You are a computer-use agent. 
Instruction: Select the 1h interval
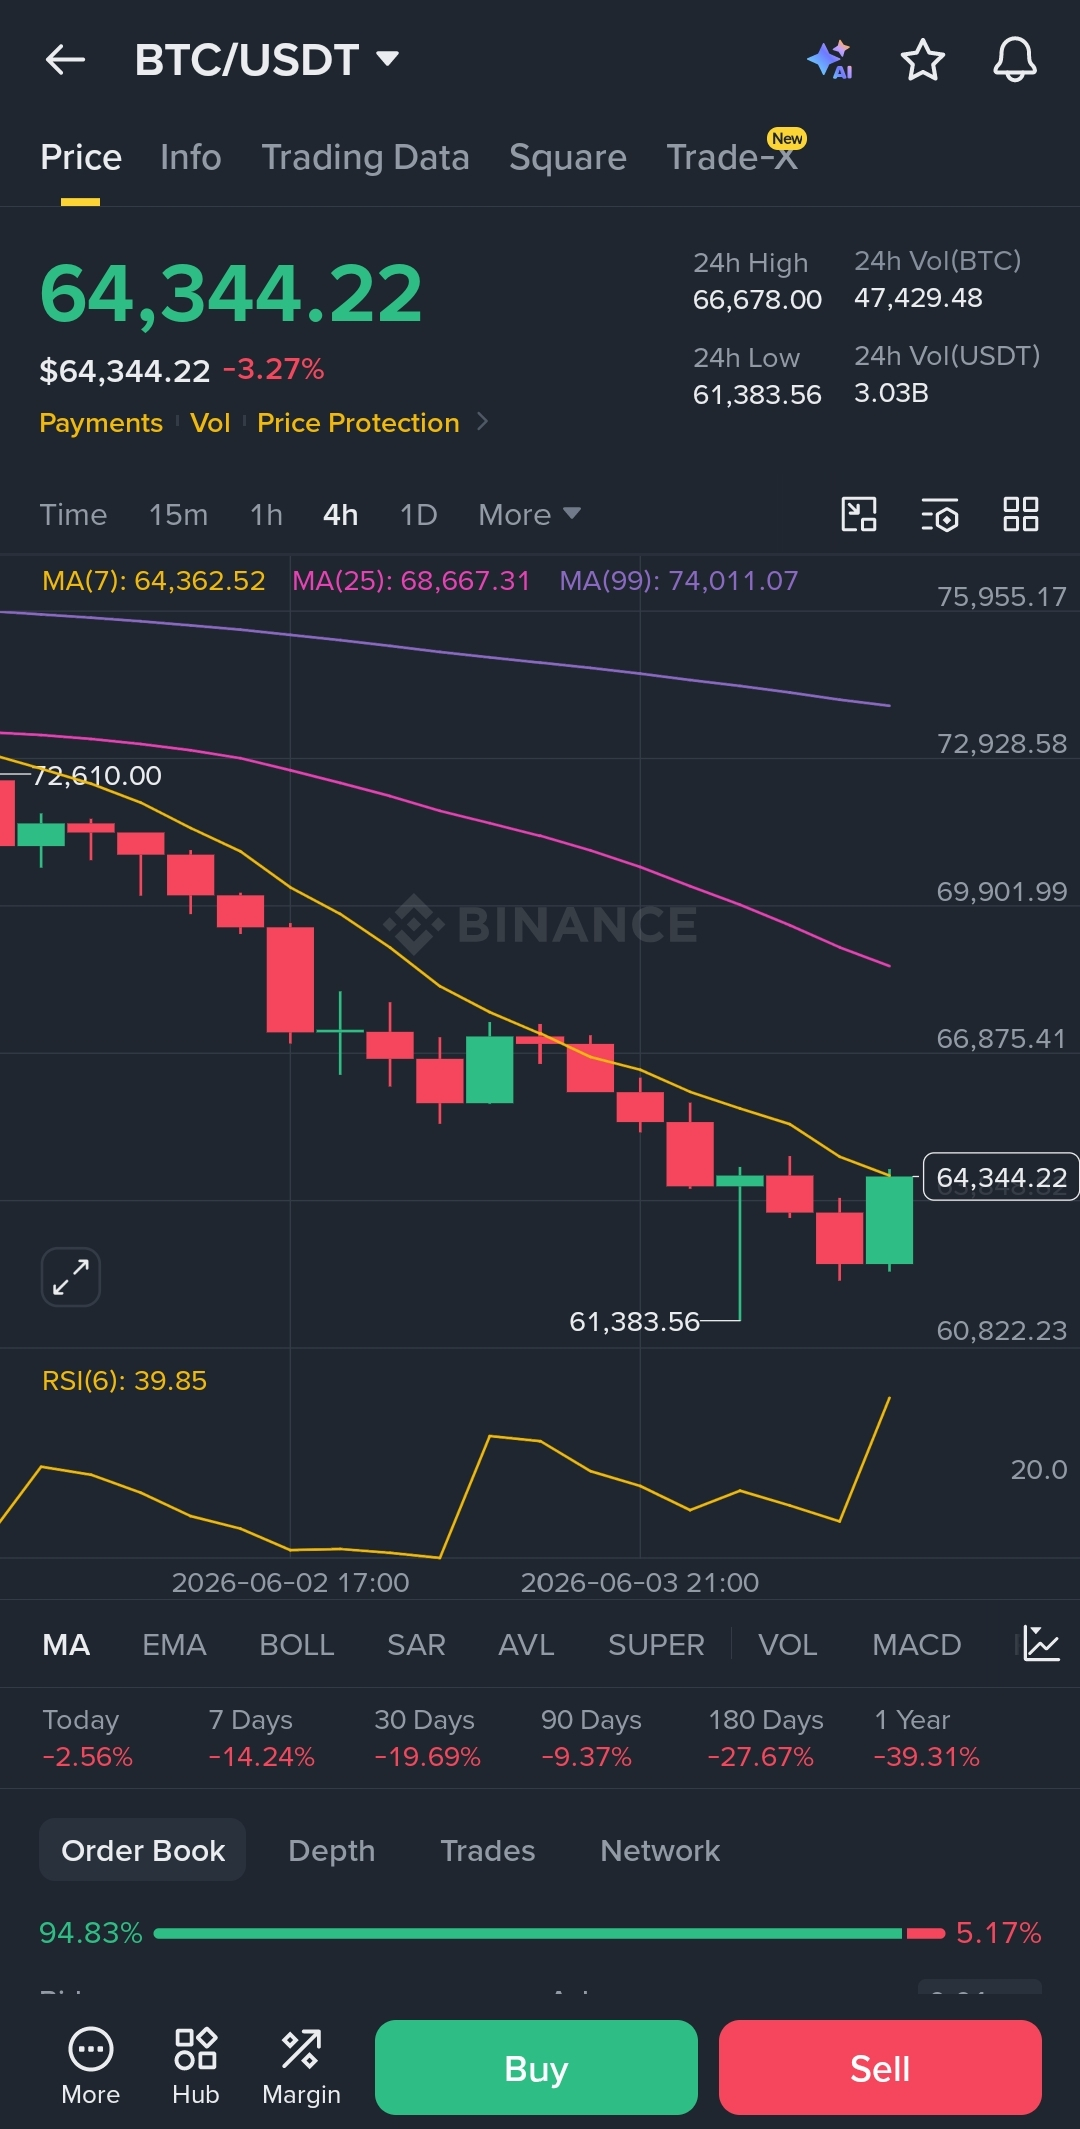[266, 514]
